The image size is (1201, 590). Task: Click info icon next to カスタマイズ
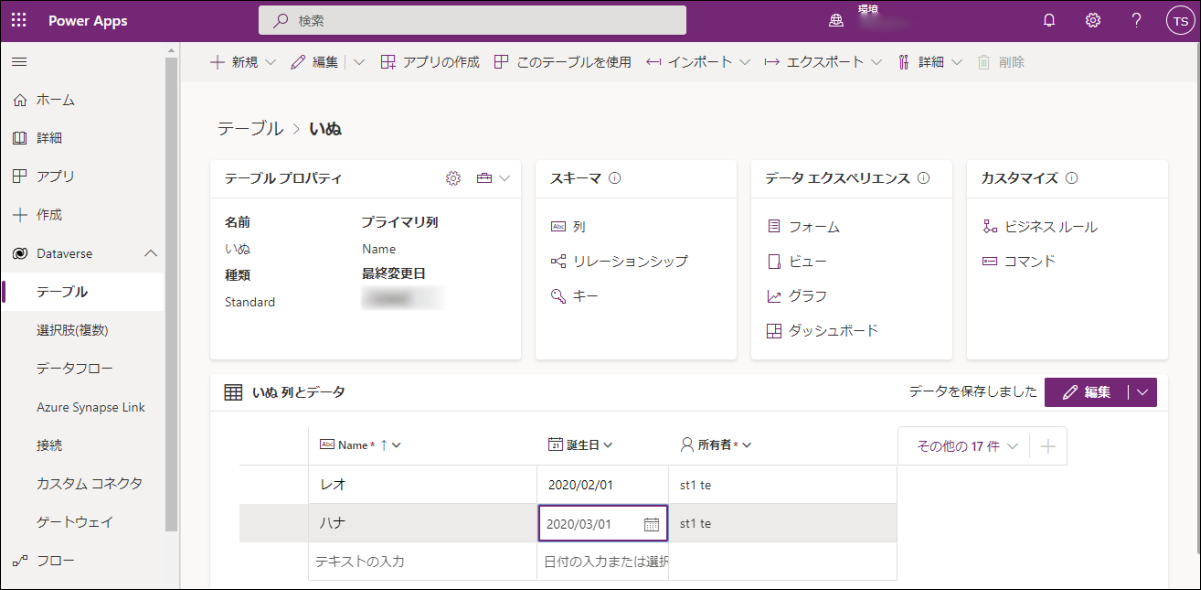click(x=1071, y=178)
